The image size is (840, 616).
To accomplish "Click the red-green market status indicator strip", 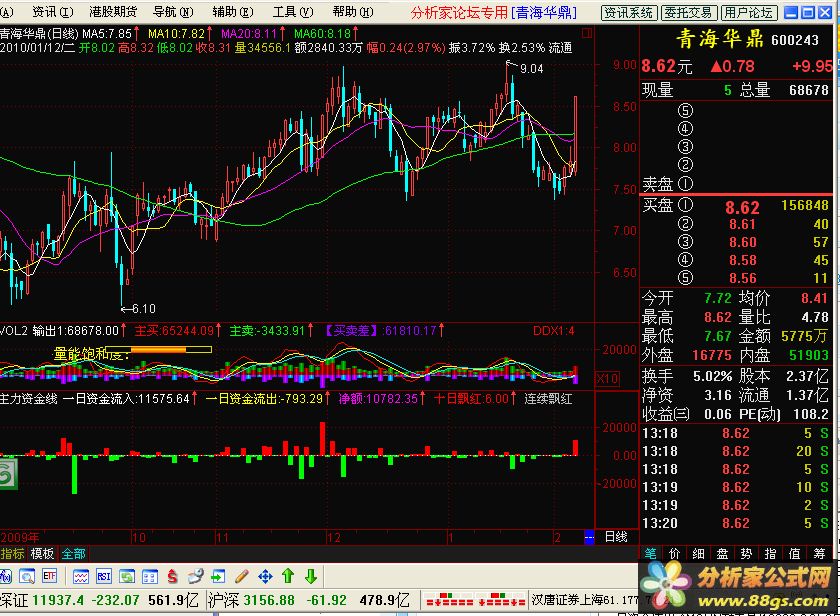I will pyautogui.click(x=476, y=599).
